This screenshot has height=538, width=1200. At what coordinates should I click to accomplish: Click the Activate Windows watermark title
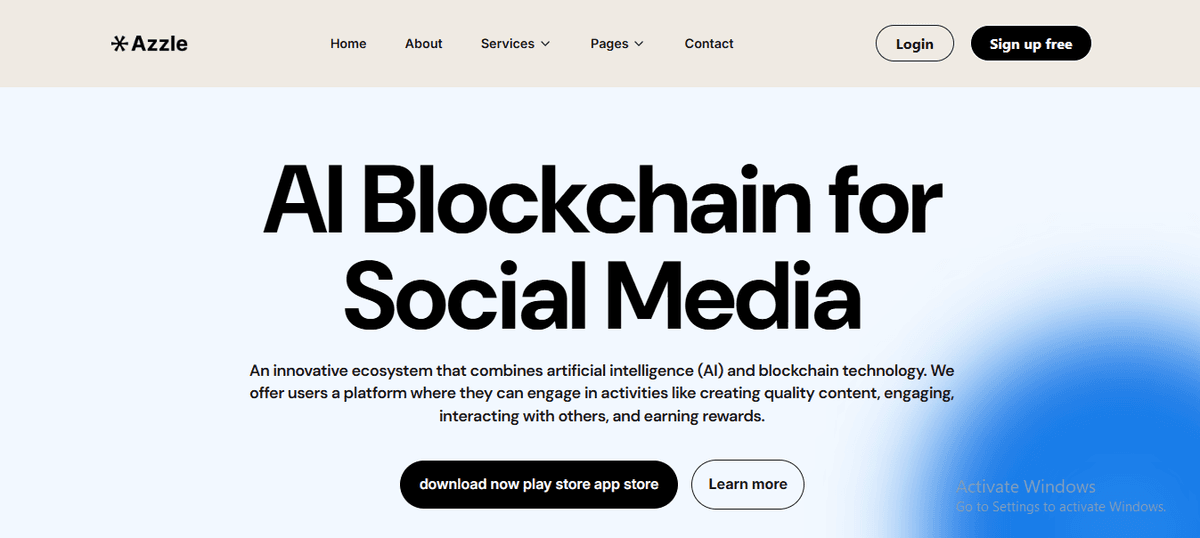coord(1025,487)
